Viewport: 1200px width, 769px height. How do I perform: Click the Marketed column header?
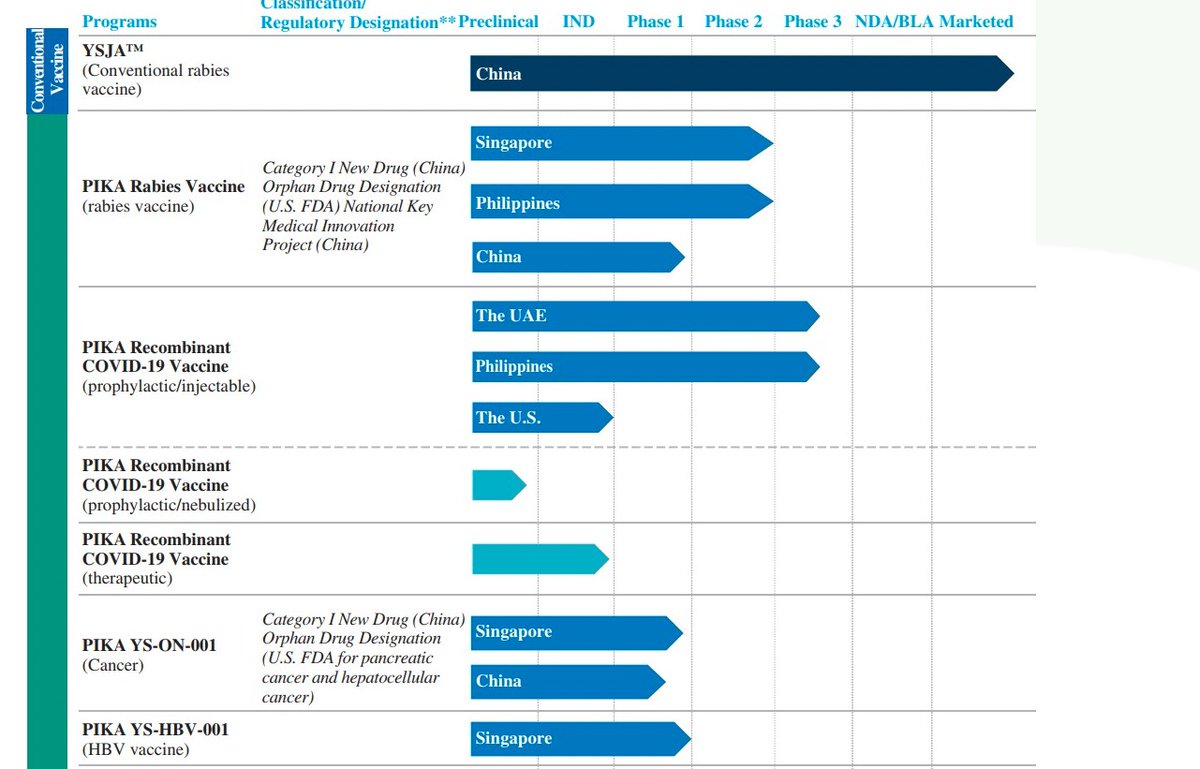[x=975, y=21]
